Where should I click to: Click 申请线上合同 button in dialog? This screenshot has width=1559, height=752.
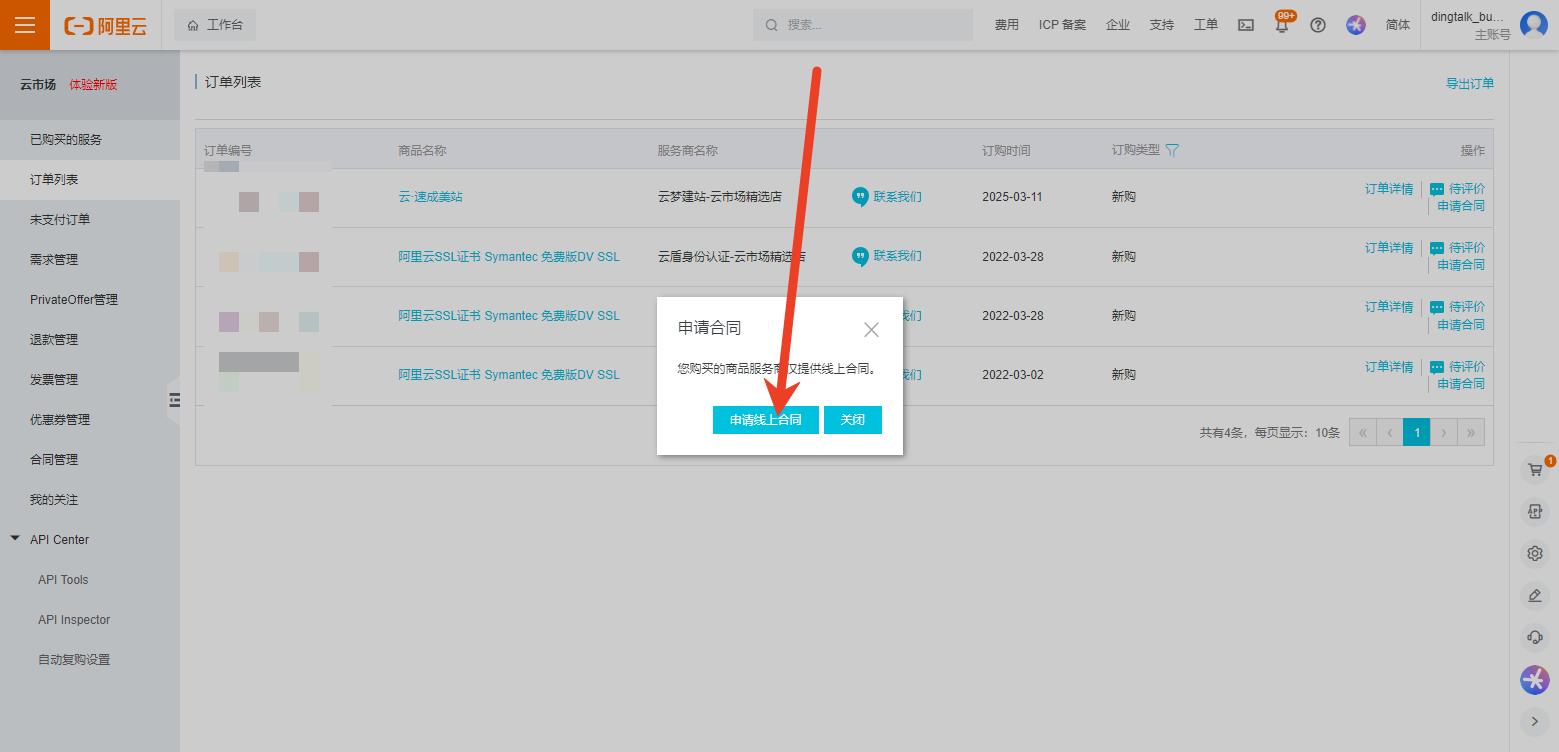765,420
